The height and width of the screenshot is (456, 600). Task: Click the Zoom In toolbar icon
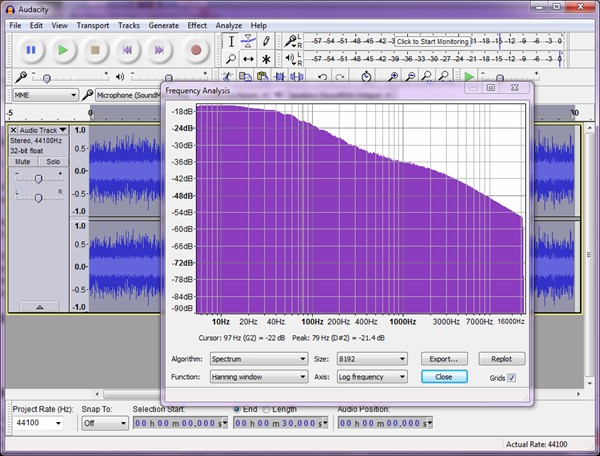click(x=393, y=77)
